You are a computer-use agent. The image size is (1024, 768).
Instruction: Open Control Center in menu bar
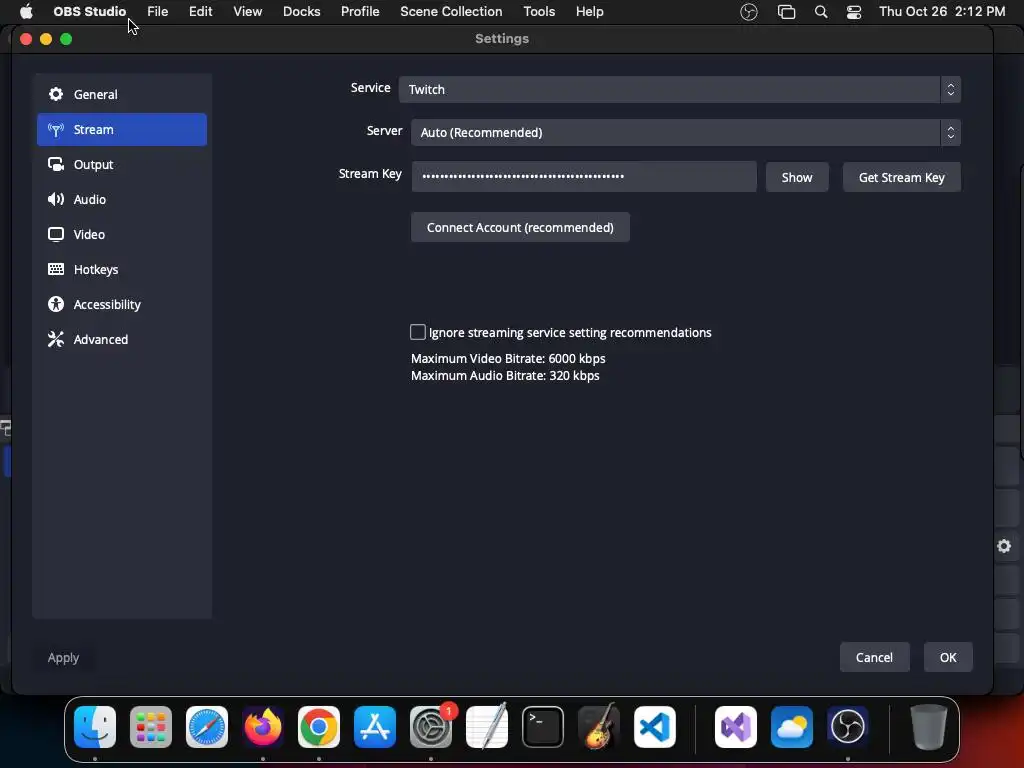[854, 12]
